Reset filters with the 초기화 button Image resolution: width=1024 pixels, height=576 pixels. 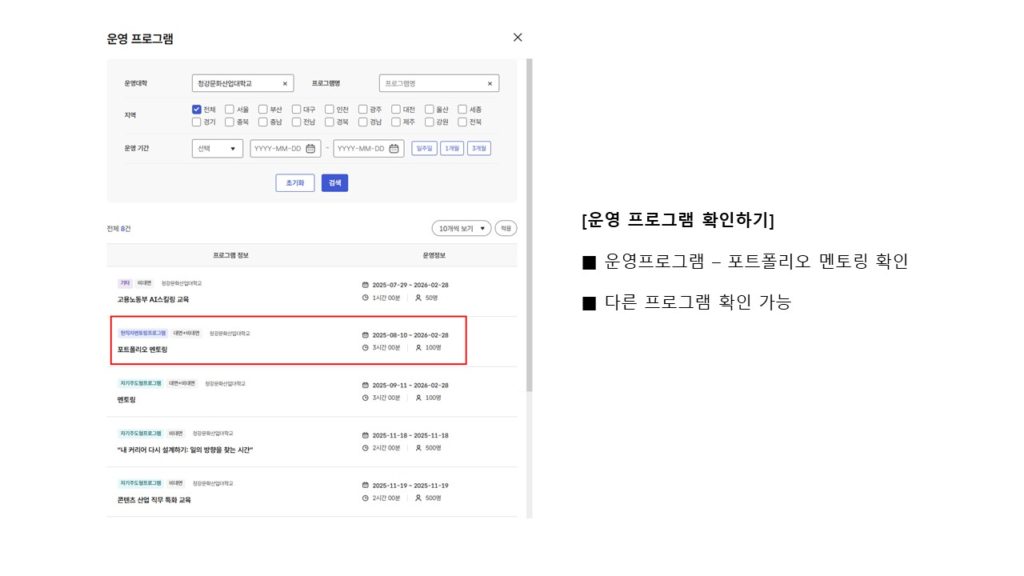point(295,183)
